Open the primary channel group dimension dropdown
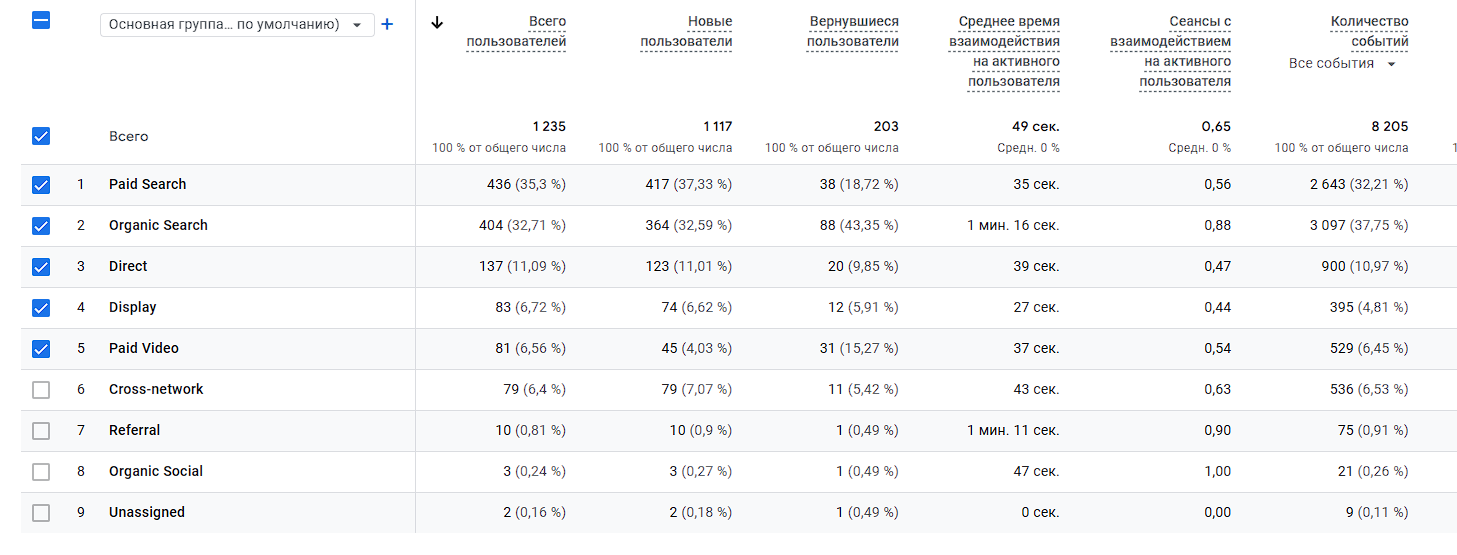 [x=237, y=25]
